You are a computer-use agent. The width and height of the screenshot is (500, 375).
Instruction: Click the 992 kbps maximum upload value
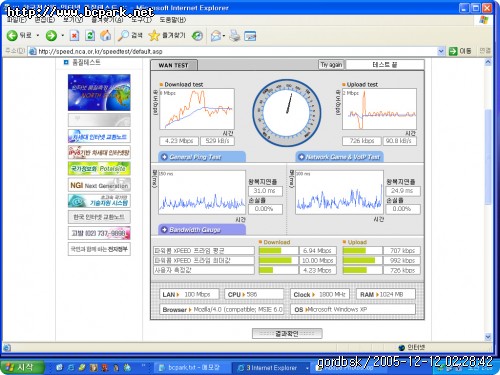(402, 260)
